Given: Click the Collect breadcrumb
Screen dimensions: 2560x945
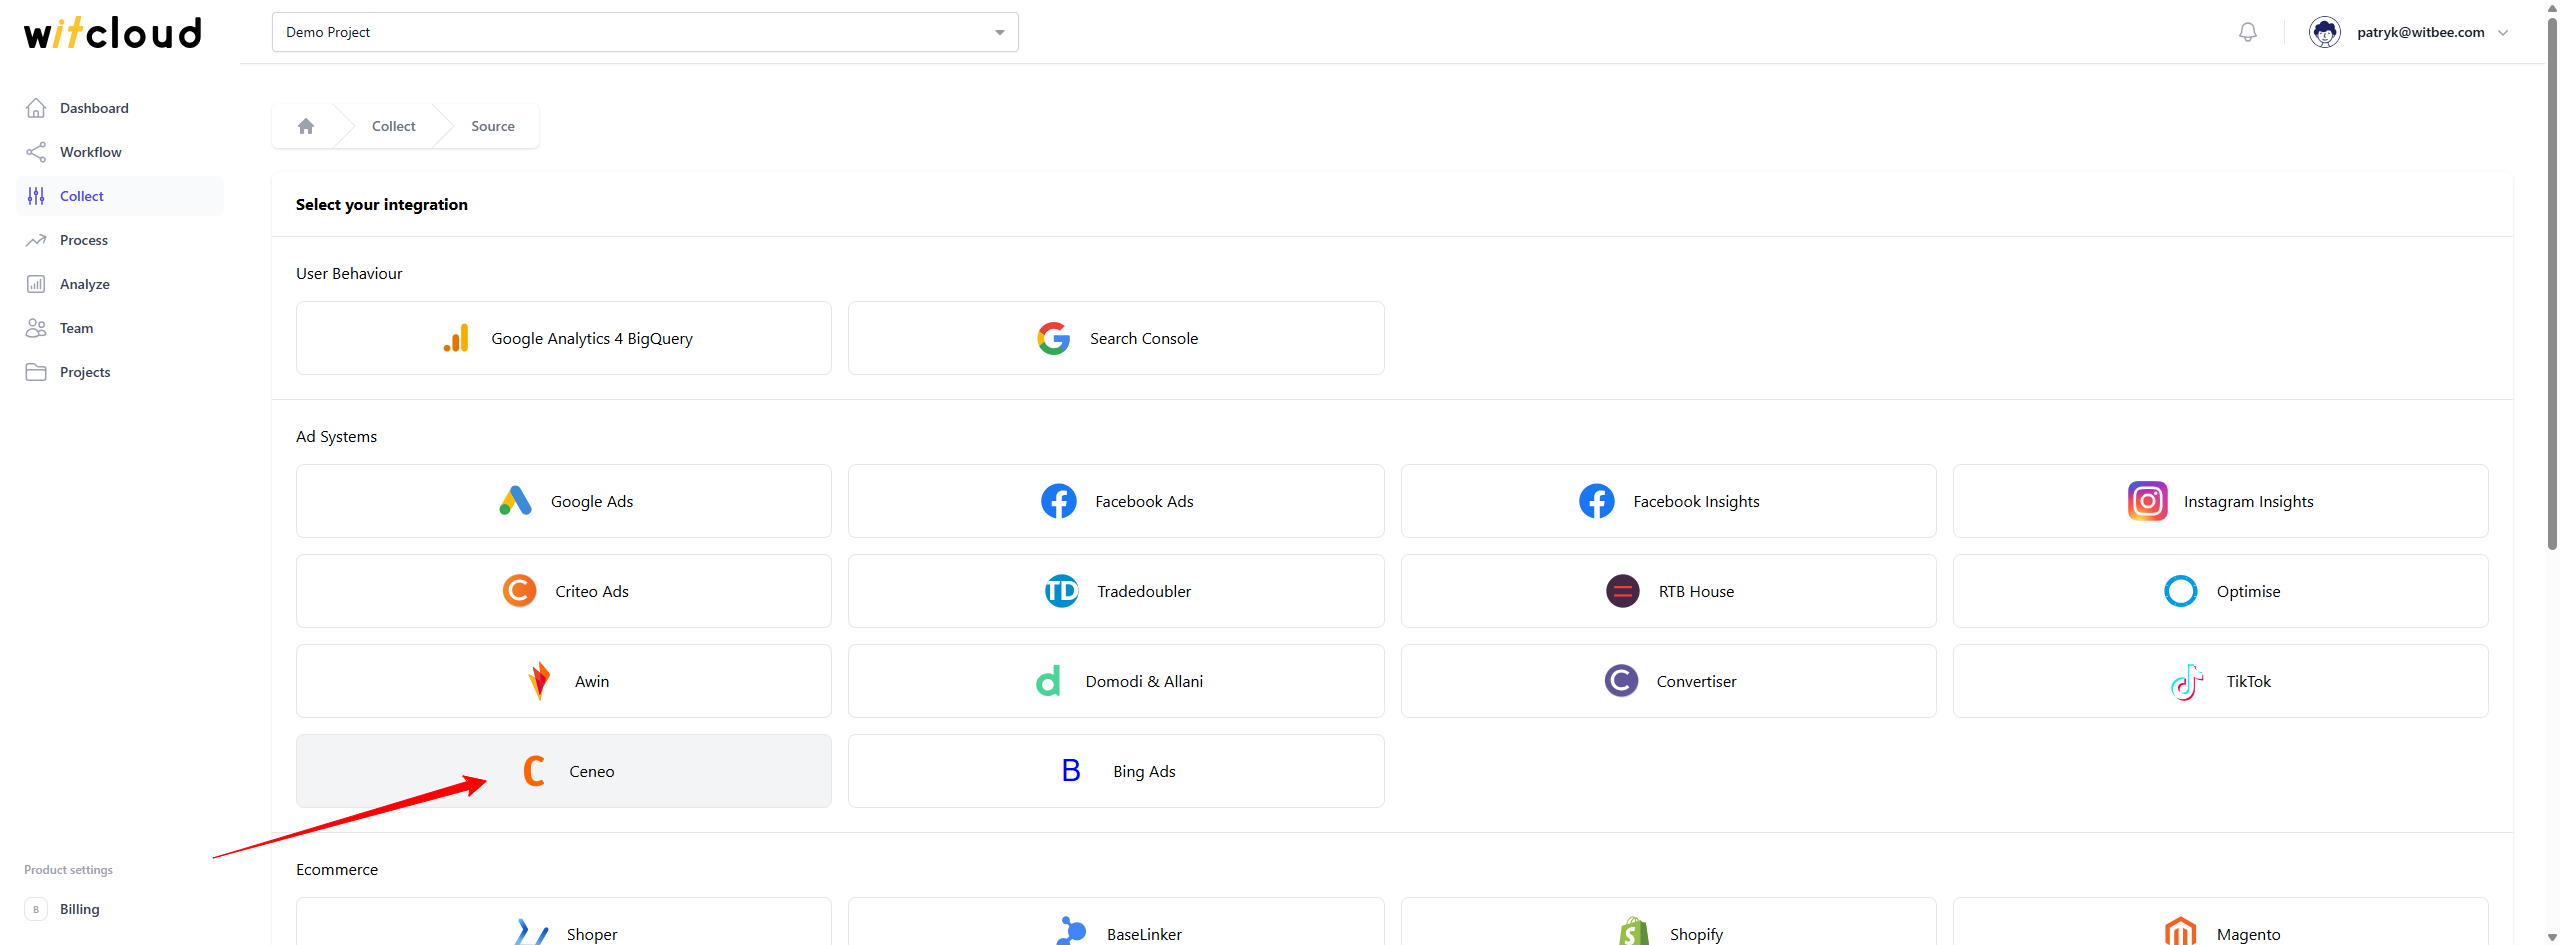Looking at the screenshot, I should [394, 126].
